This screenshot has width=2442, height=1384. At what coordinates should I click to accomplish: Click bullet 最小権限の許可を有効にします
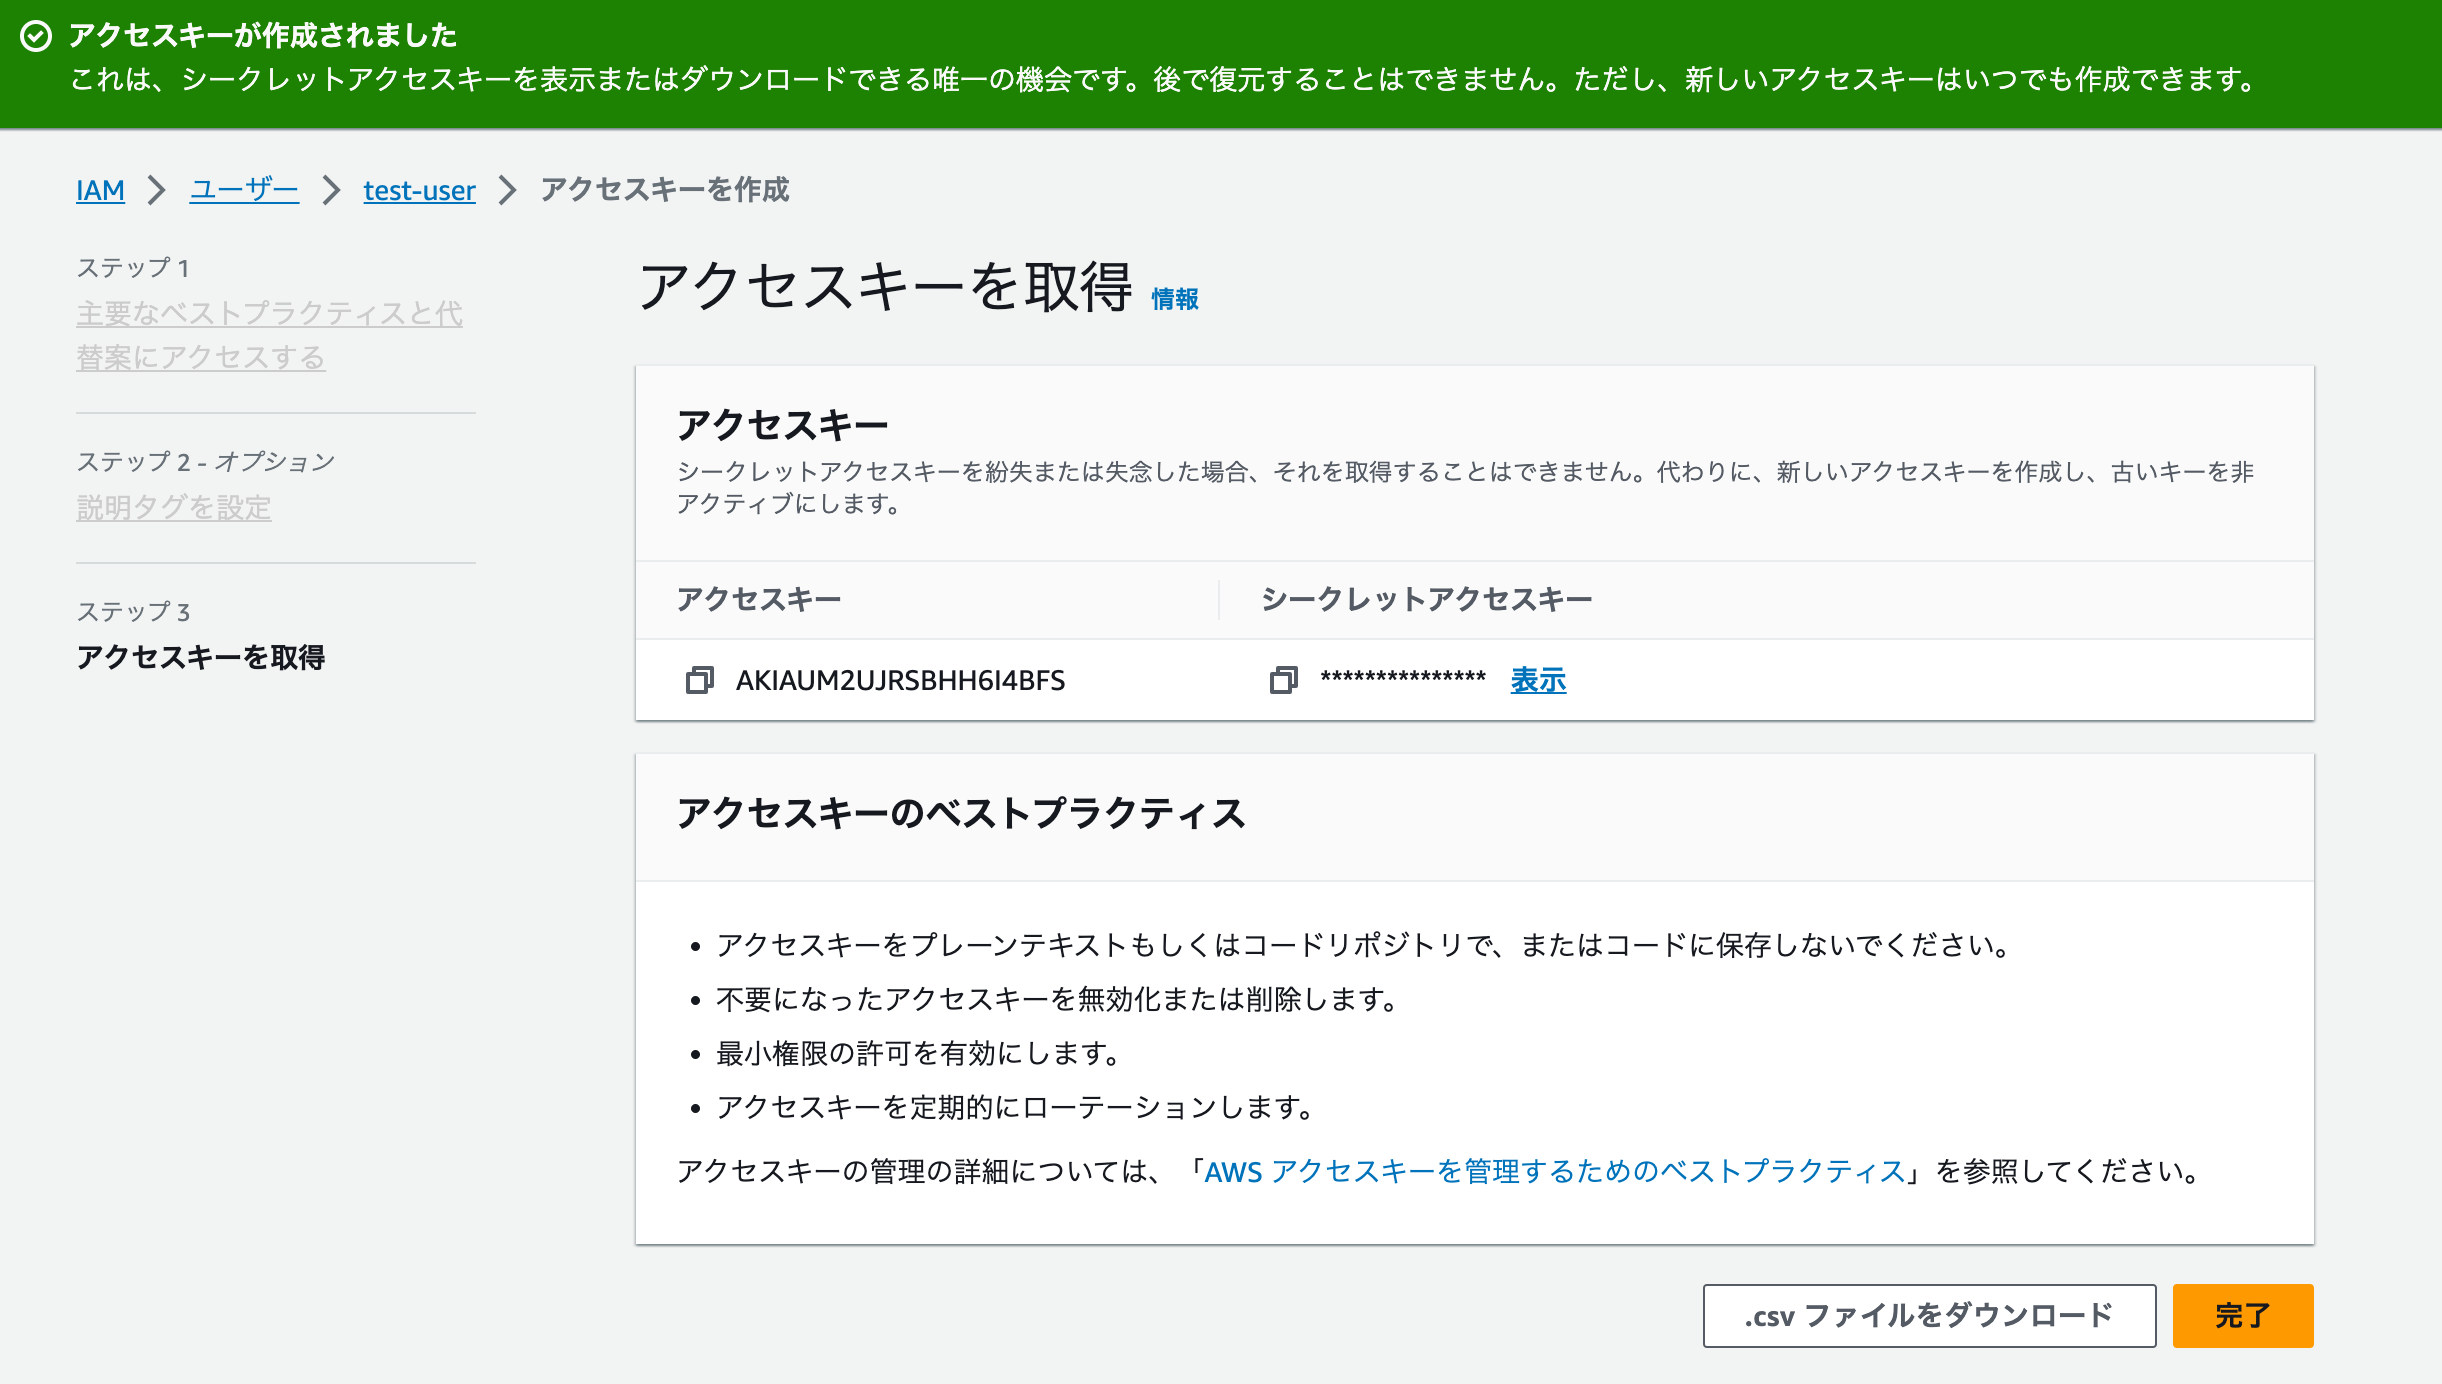click(921, 1053)
